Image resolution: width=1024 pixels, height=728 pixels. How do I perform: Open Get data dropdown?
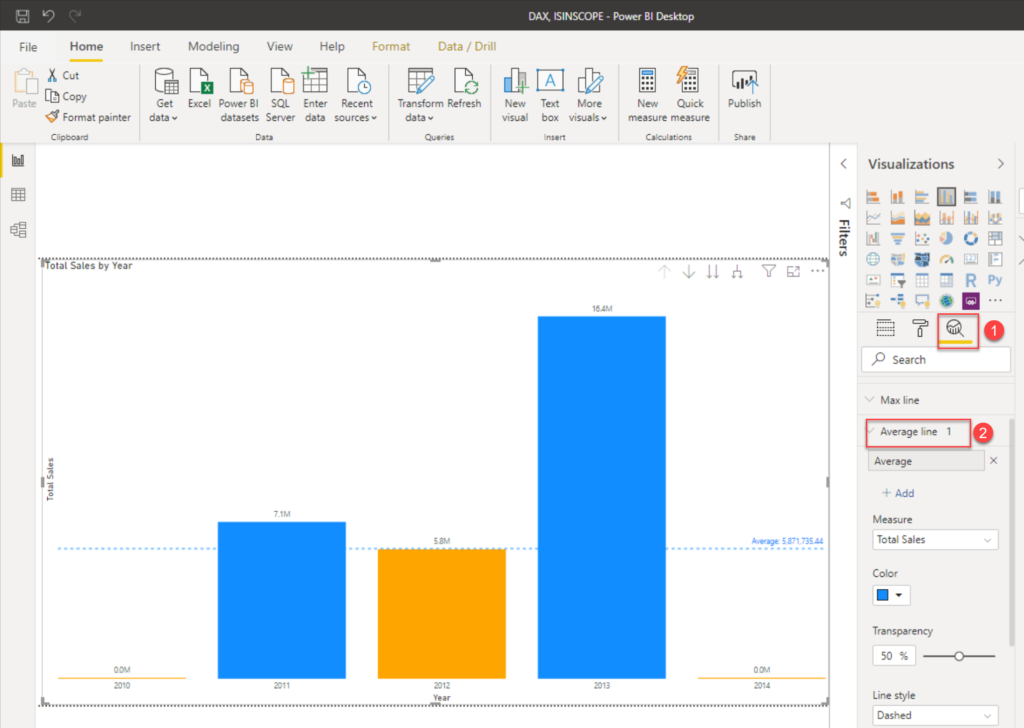click(164, 95)
